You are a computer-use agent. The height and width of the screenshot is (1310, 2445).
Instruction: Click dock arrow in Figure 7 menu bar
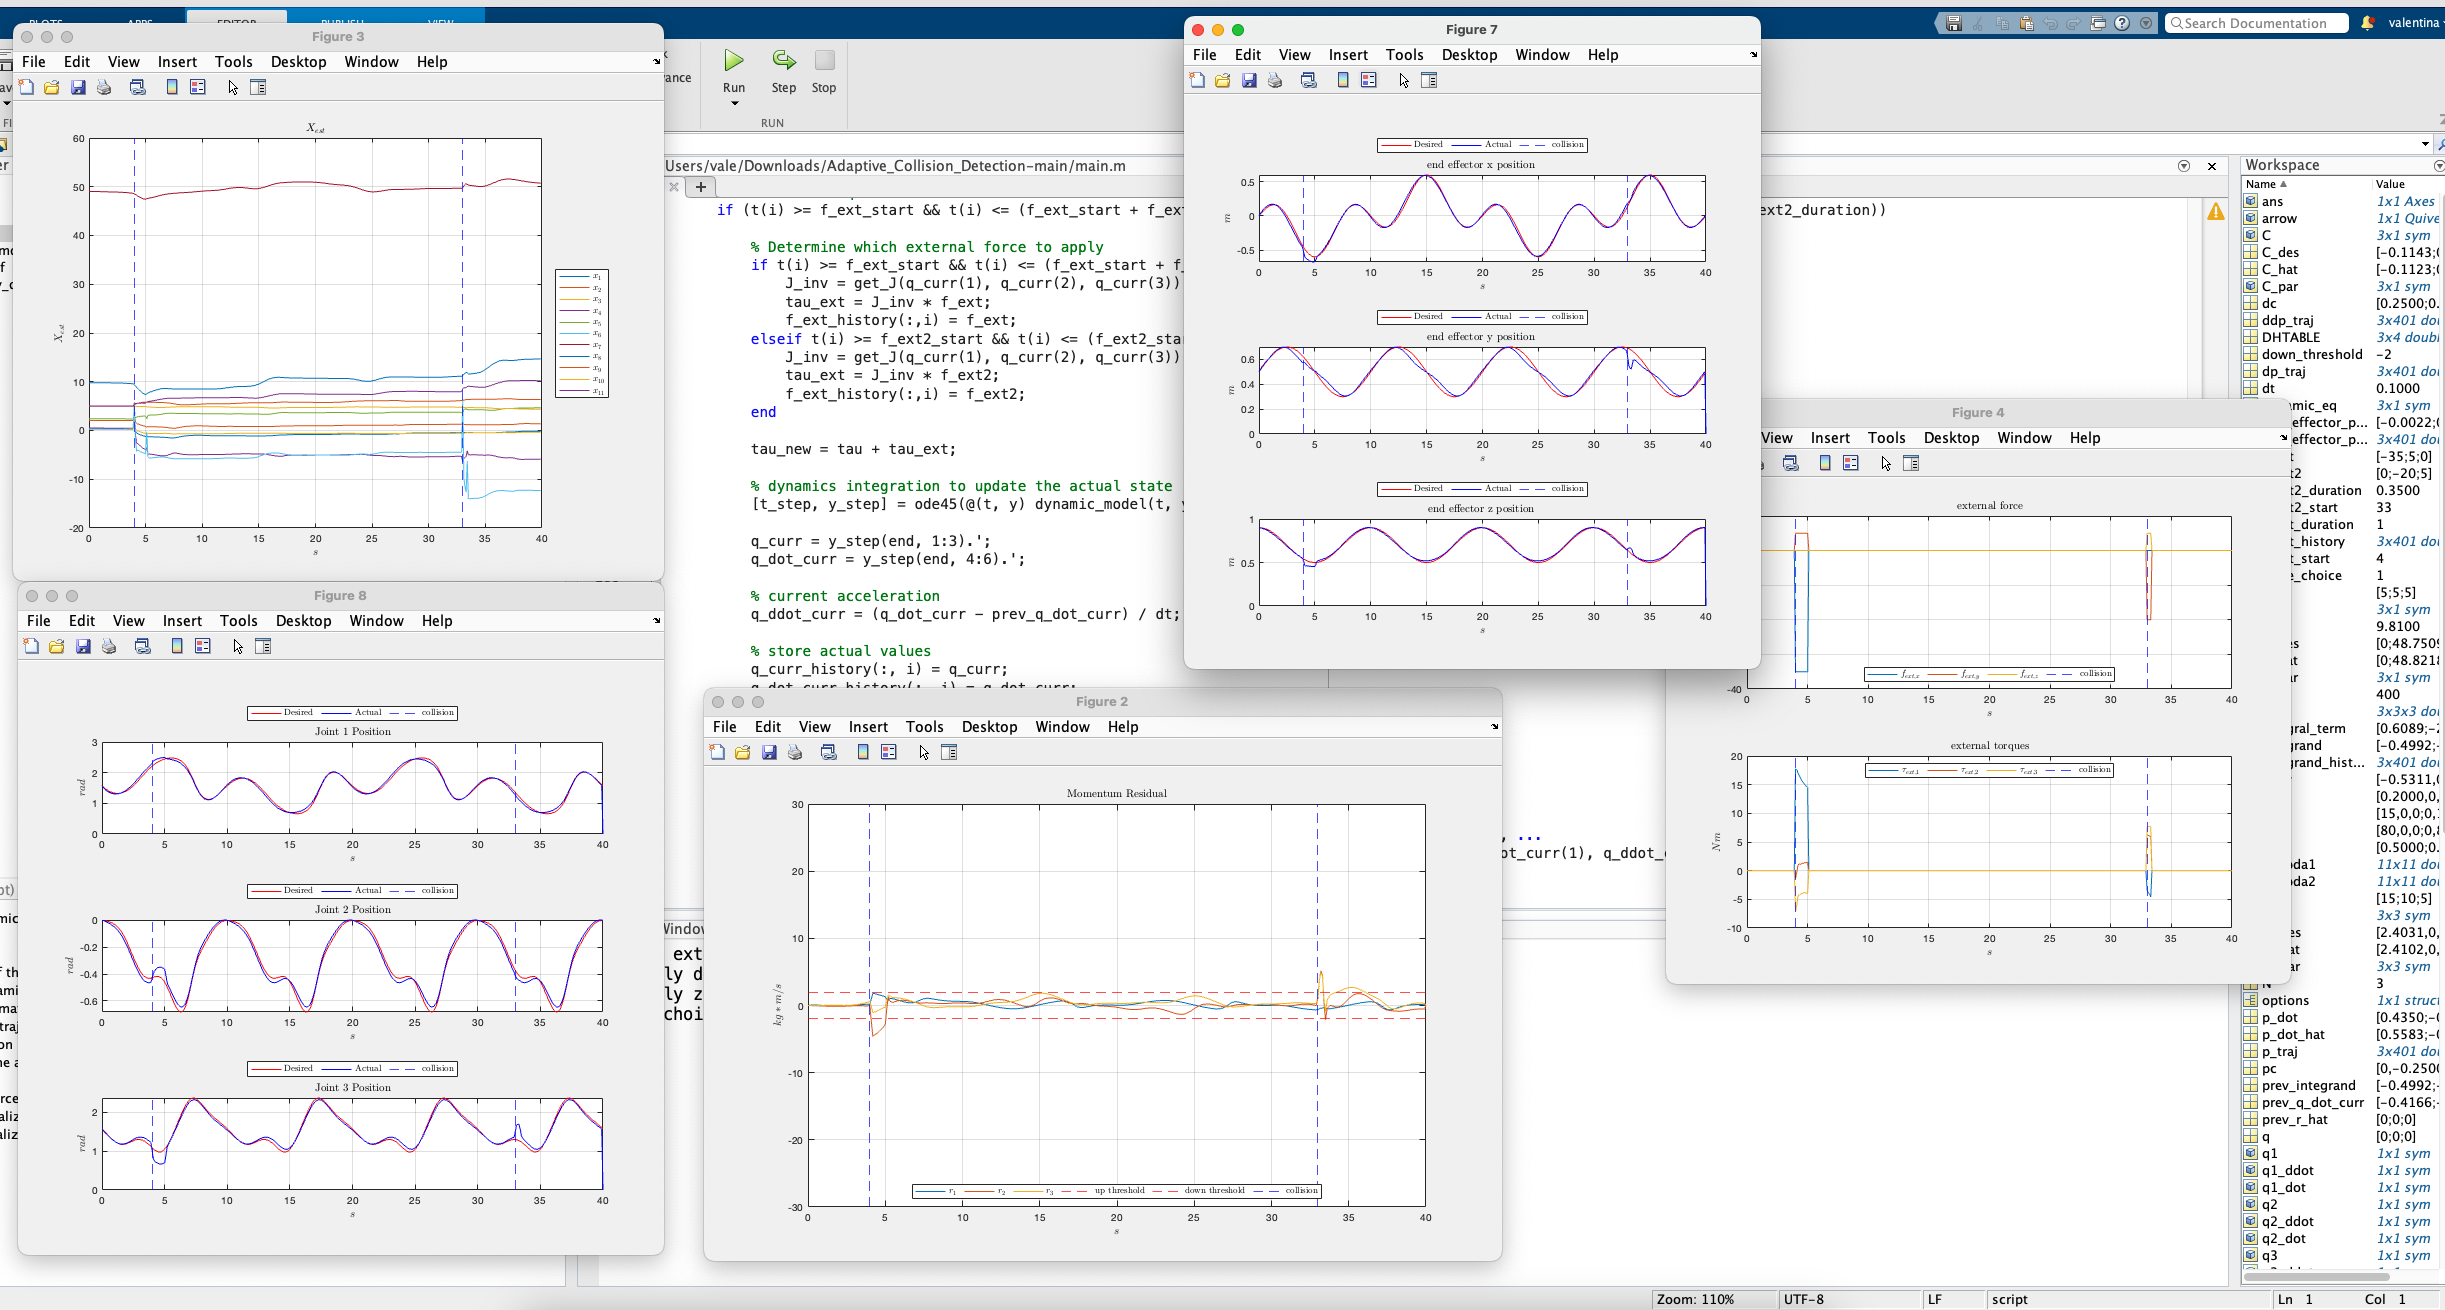(x=1753, y=55)
